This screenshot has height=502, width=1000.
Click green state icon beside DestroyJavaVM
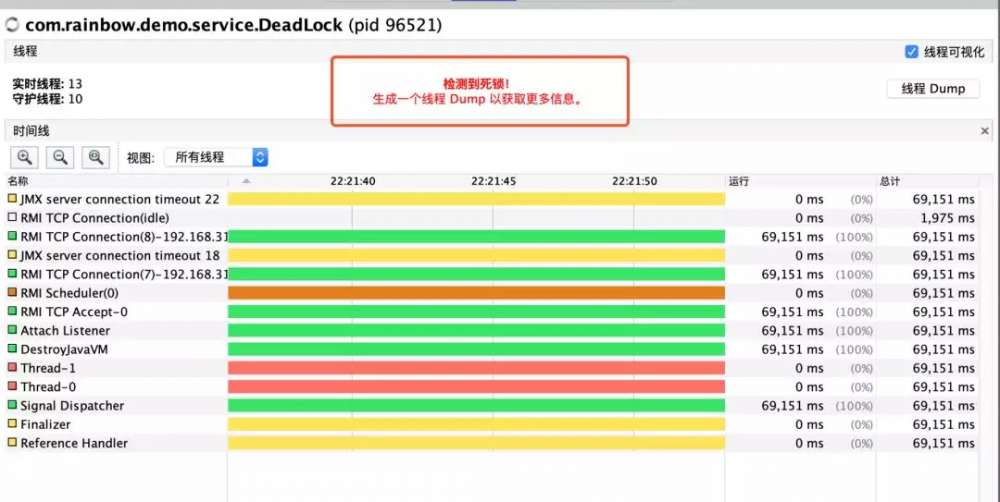coord(12,348)
